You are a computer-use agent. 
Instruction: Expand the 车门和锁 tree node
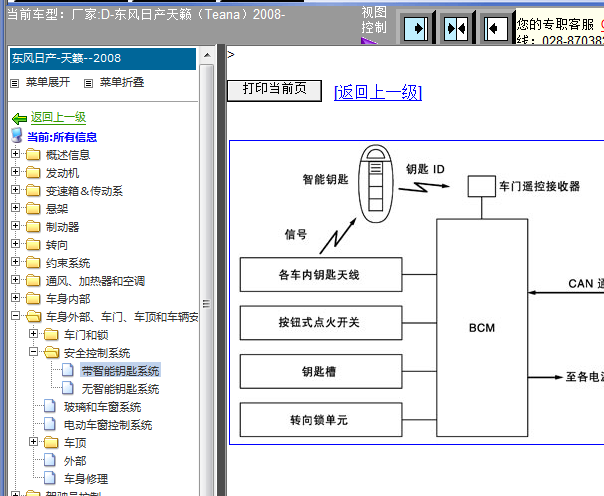[x=34, y=333]
